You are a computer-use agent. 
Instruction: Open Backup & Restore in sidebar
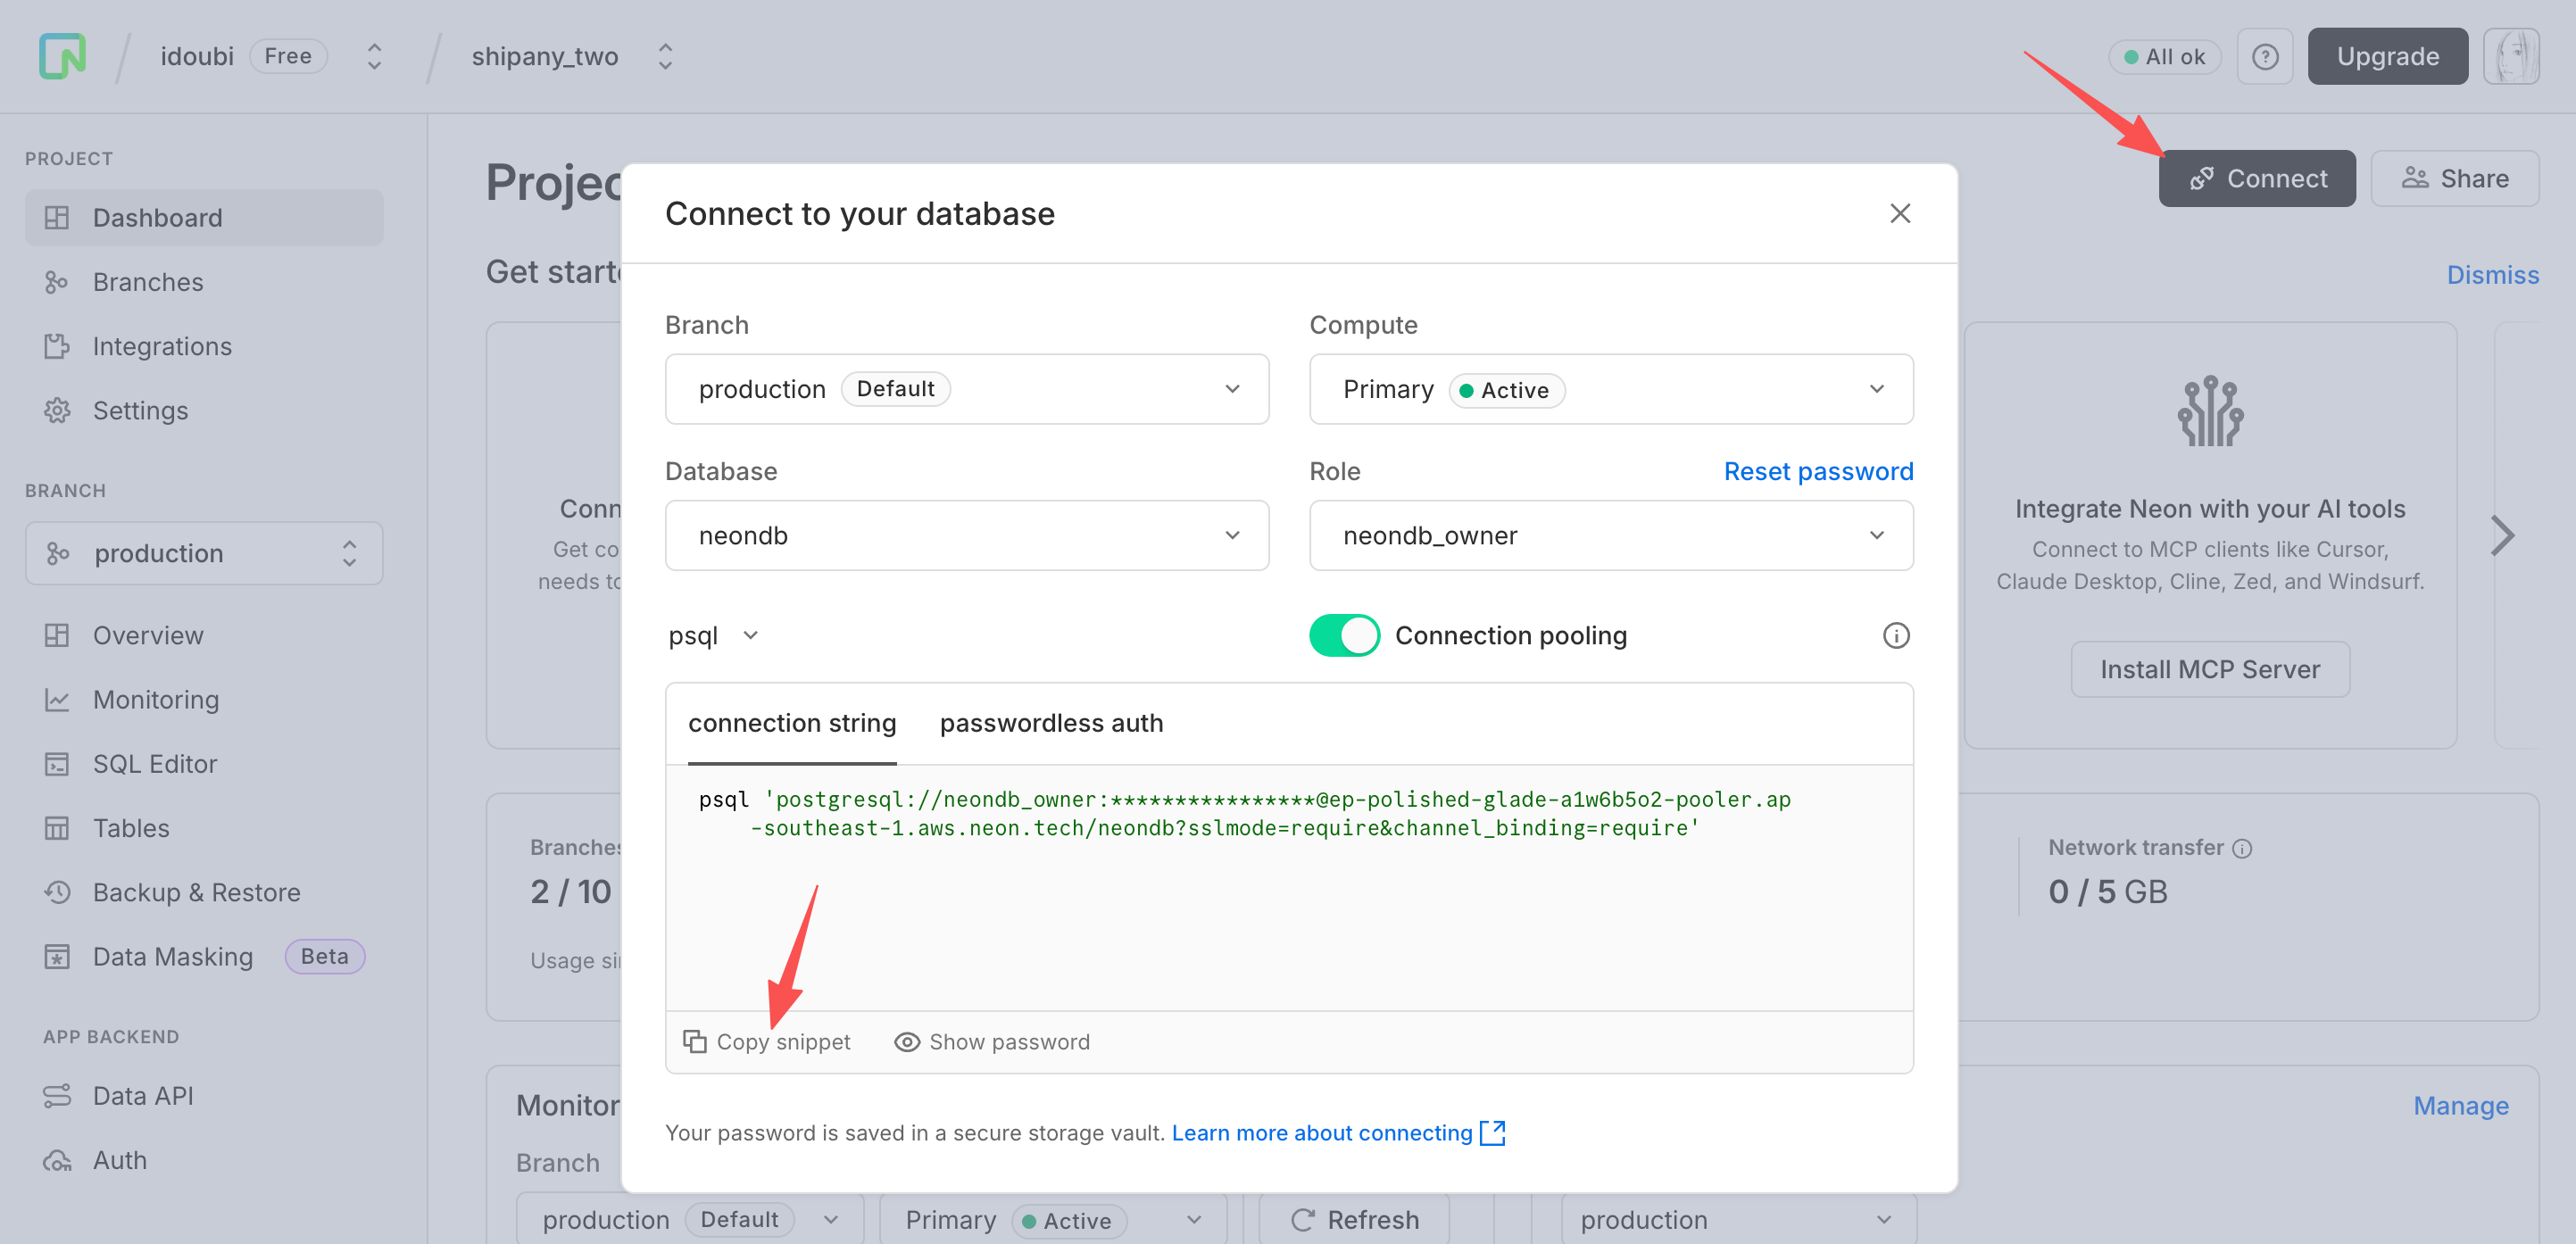196,892
